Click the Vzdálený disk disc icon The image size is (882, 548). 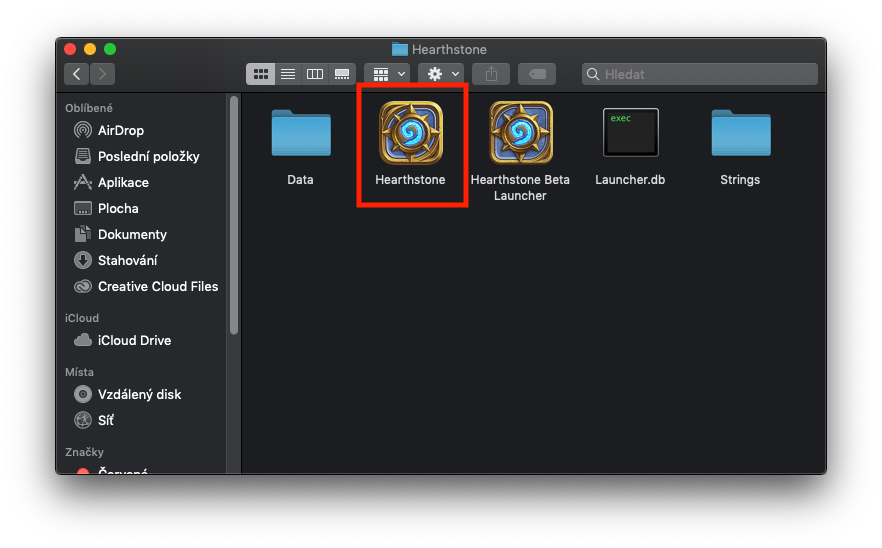tap(83, 394)
